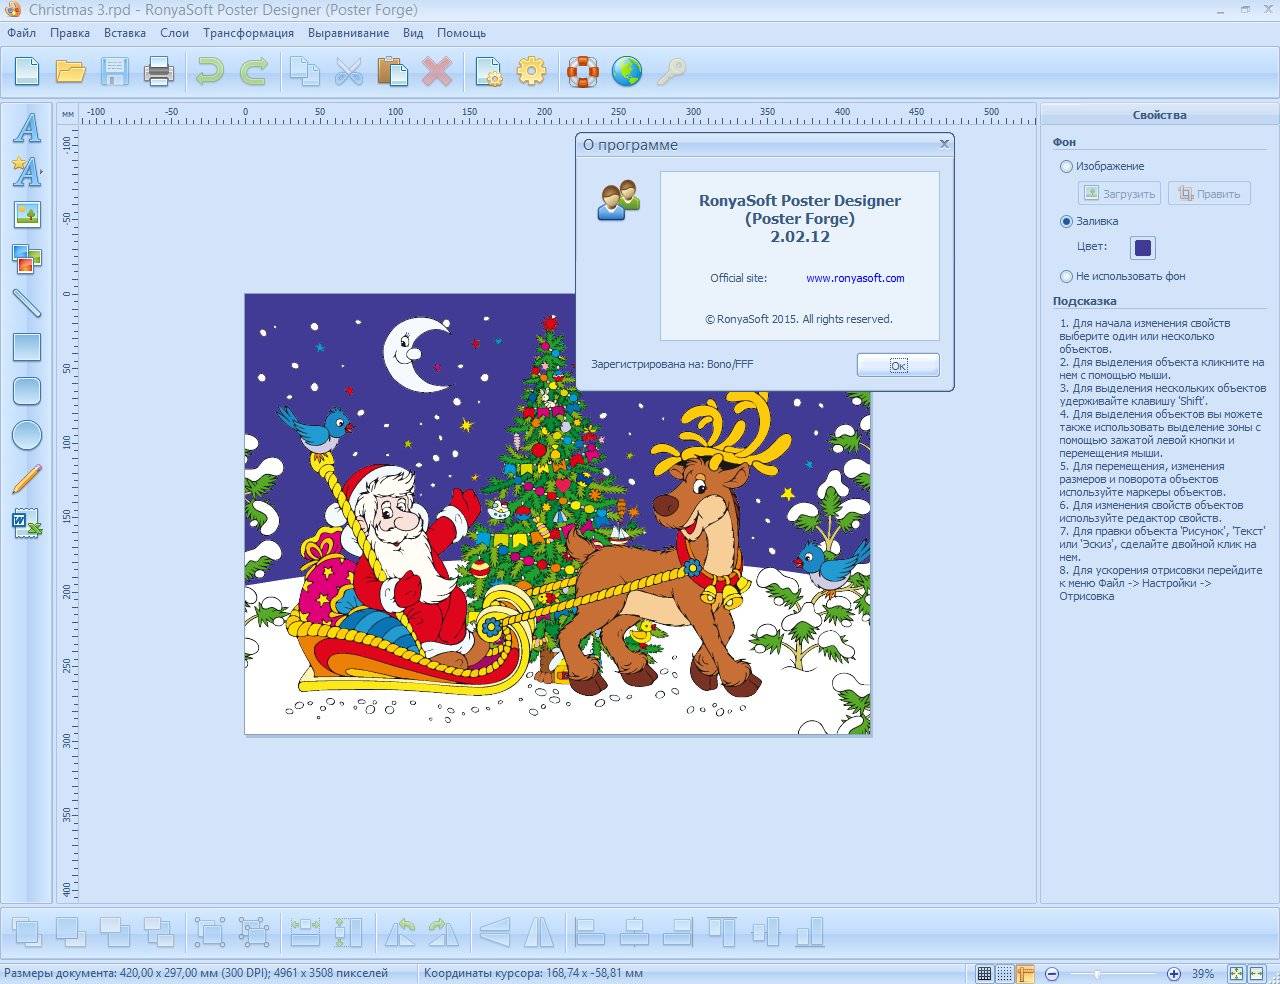The image size is (1280, 984).
Task: Select the 'Заливка' fill option
Action: (1089, 221)
